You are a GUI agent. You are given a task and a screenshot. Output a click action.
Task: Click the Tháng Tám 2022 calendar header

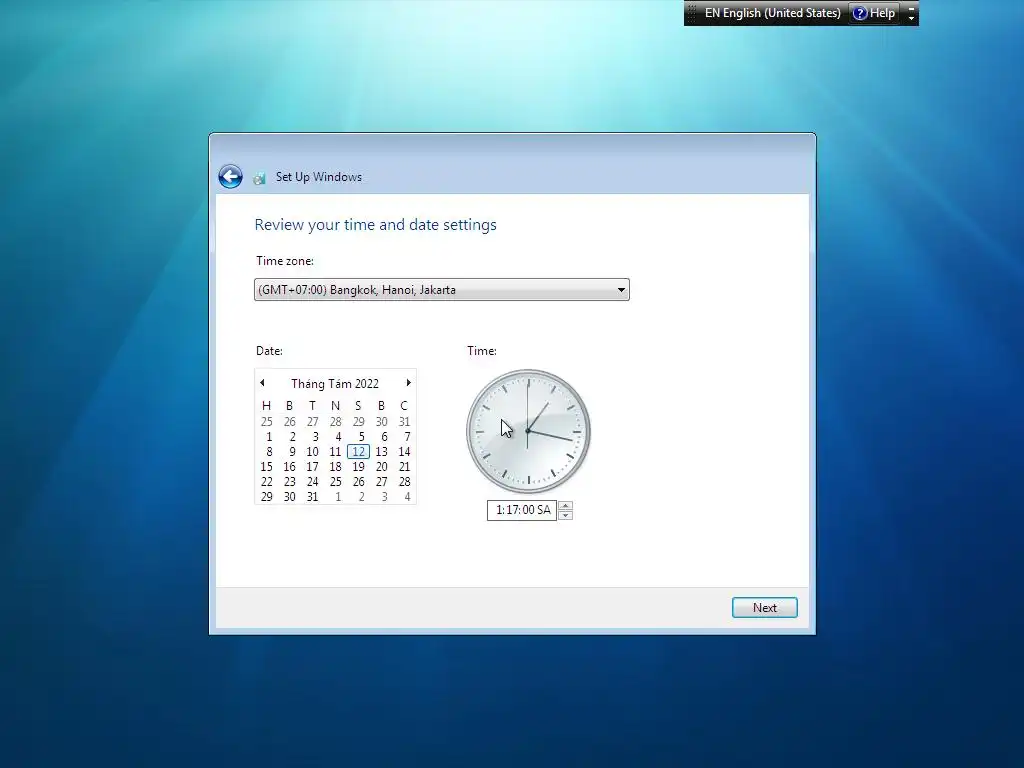[335, 383]
